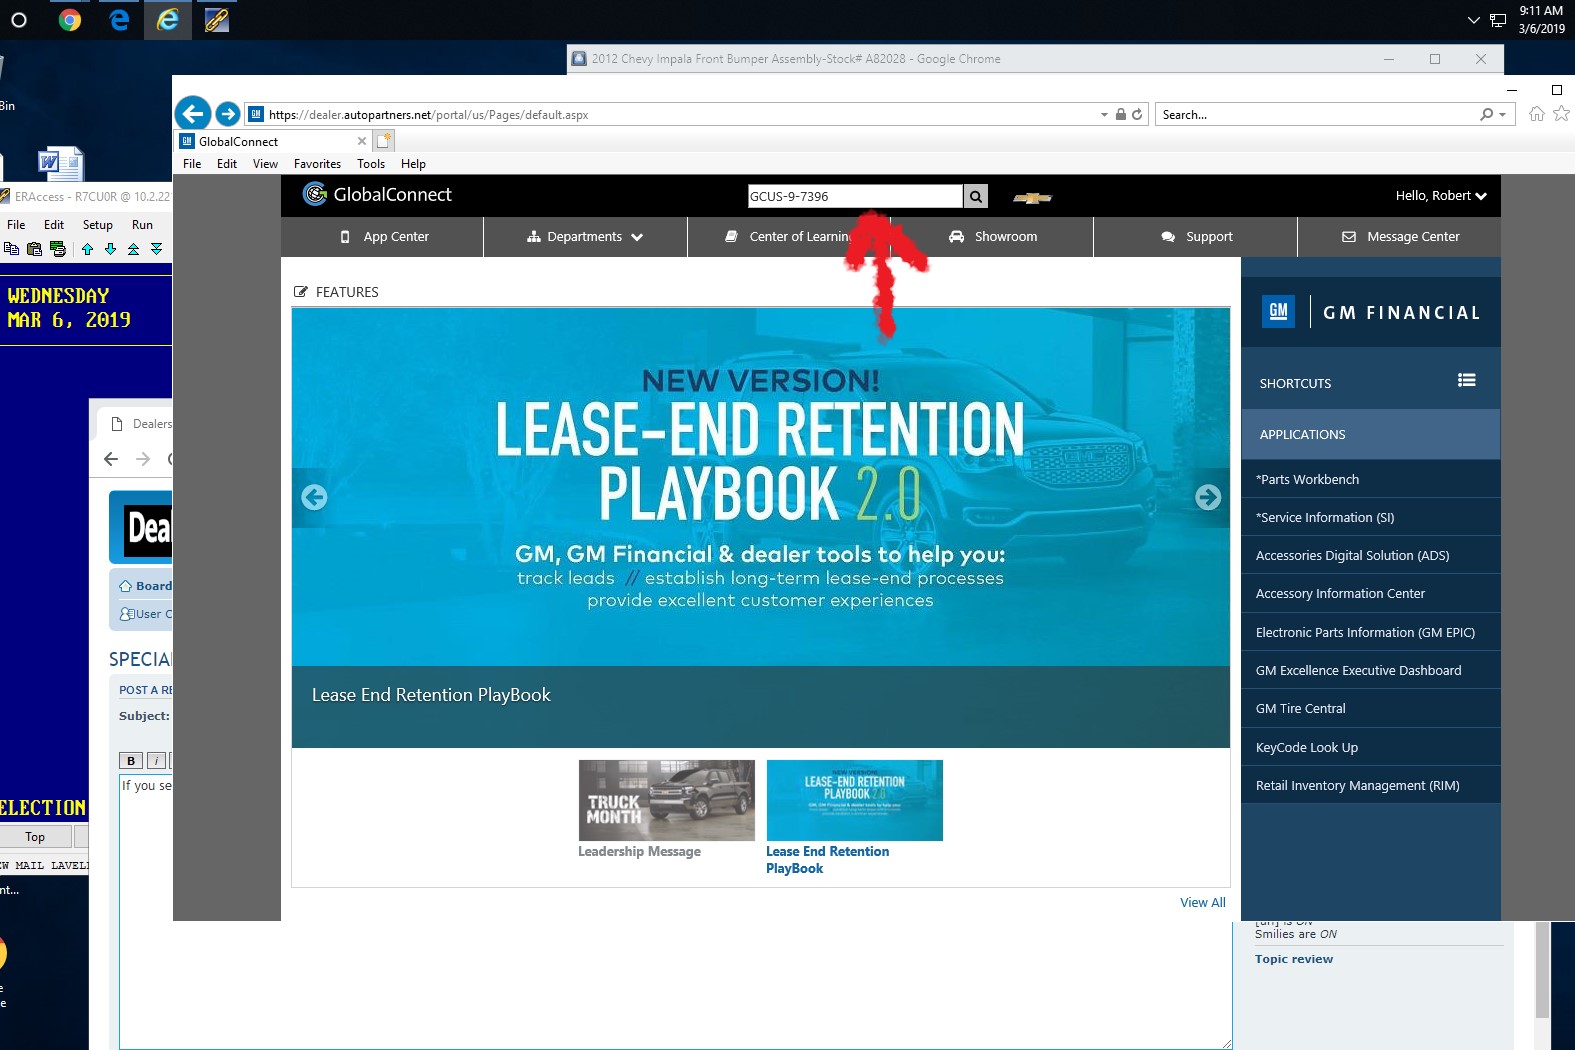The height and width of the screenshot is (1050, 1575).
Task: Select the Truck Month Leadership Message thumbnail
Action: pyautogui.click(x=666, y=800)
